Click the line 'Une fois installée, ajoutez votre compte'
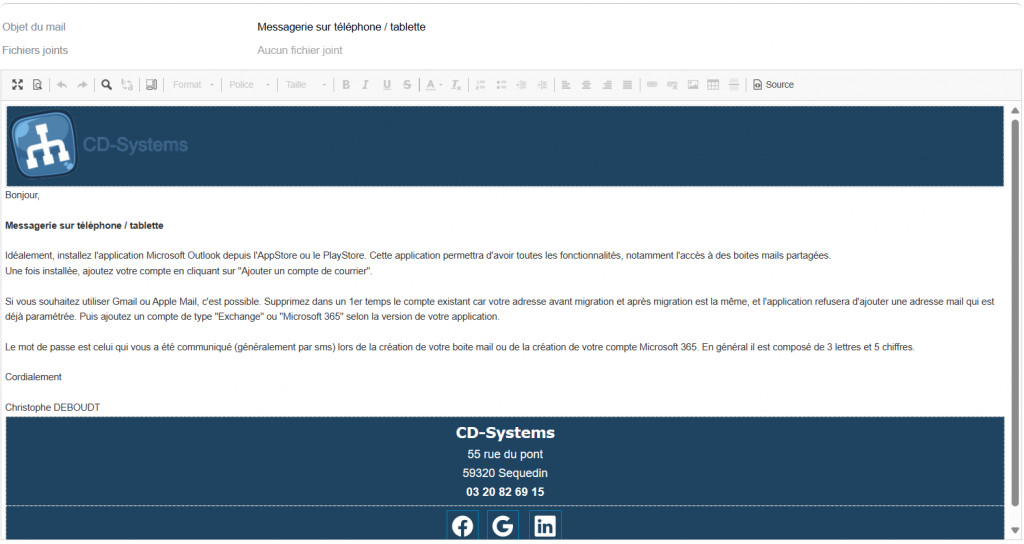 189,271
